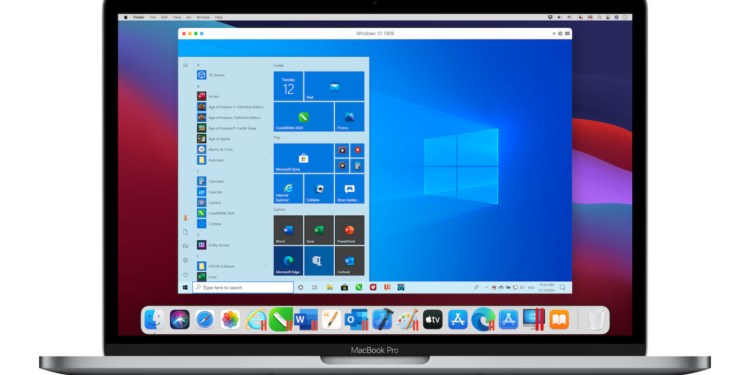This screenshot has width=750, height=375.
Task: Open the Photos tile
Action: [x=349, y=117]
